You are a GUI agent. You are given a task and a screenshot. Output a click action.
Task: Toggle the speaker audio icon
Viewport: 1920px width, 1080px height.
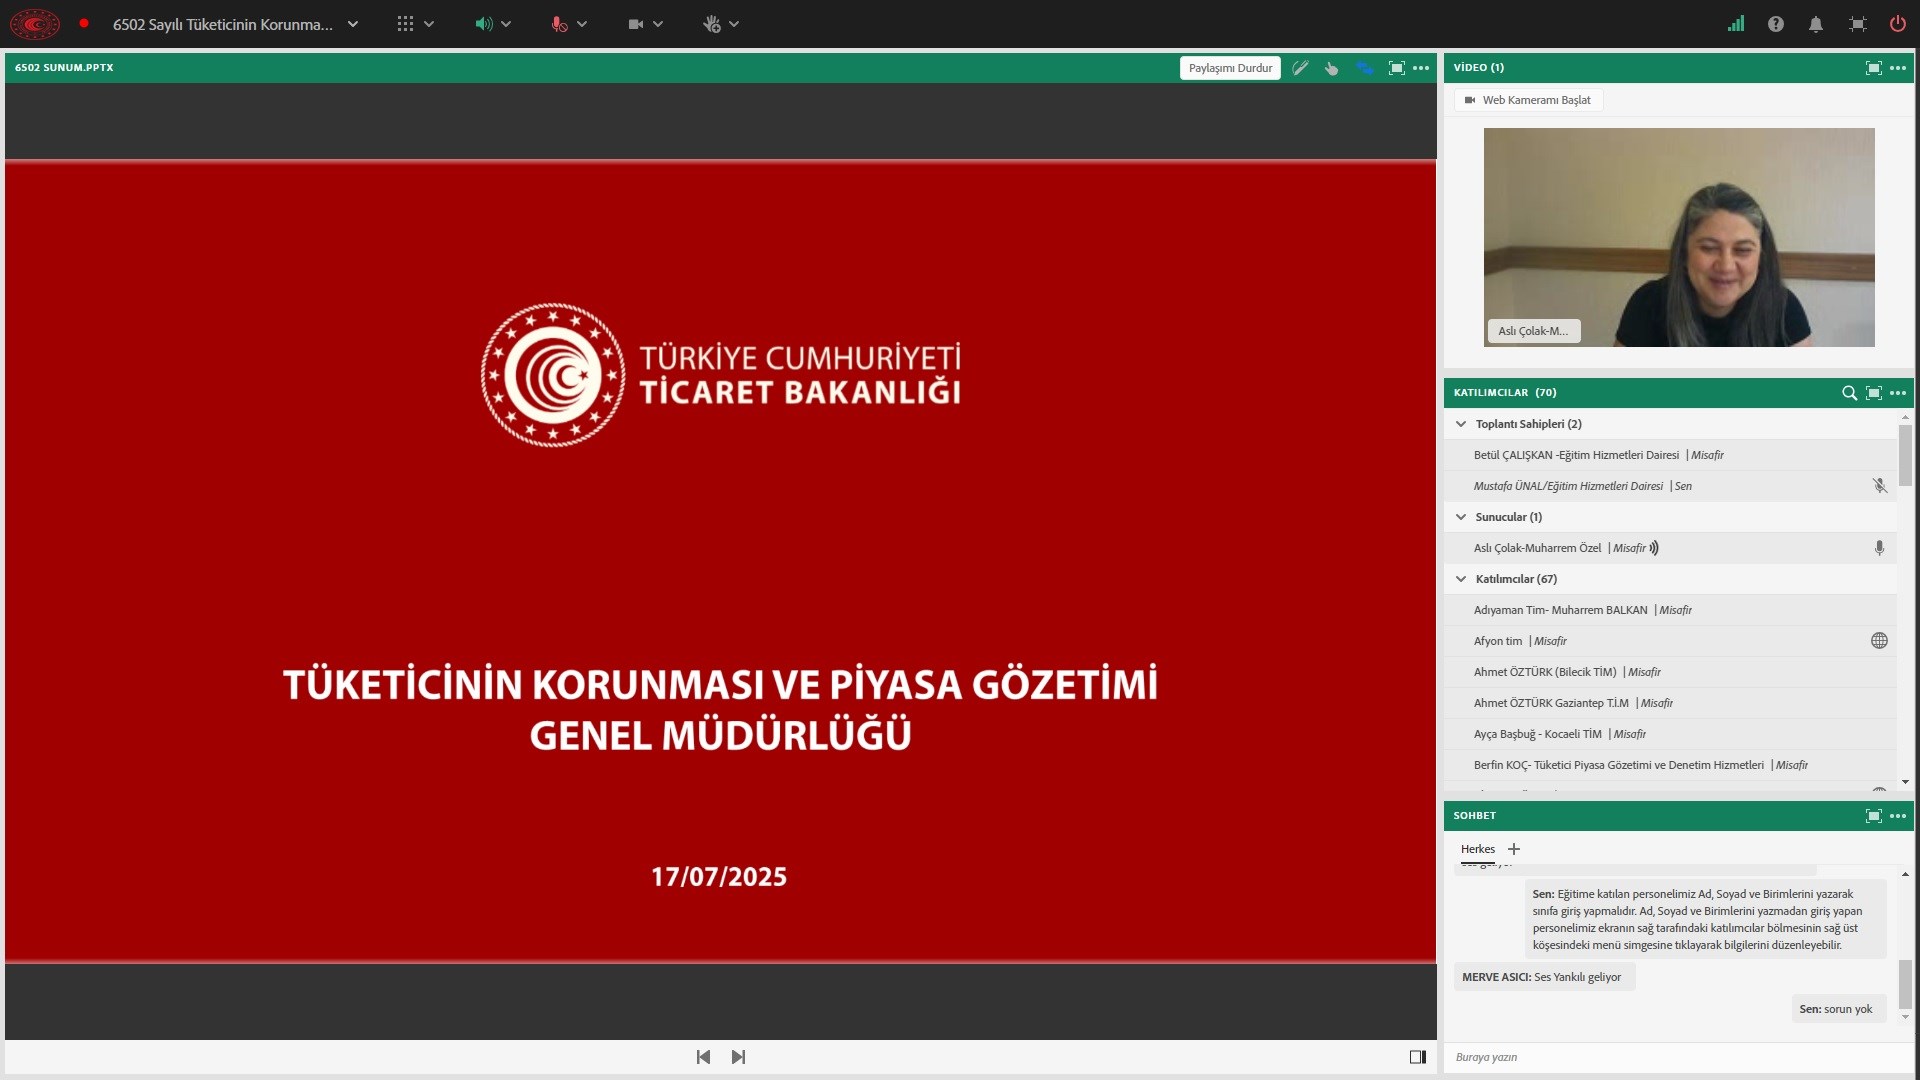point(483,24)
